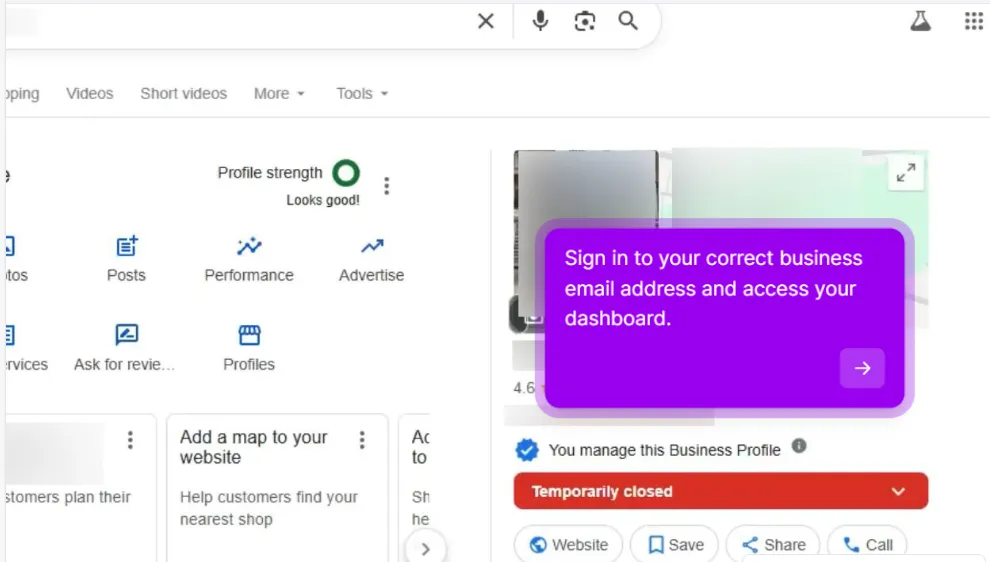Click into the search input field
Image resolution: width=990 pixels, height=562 pixels.
point(240,21)
